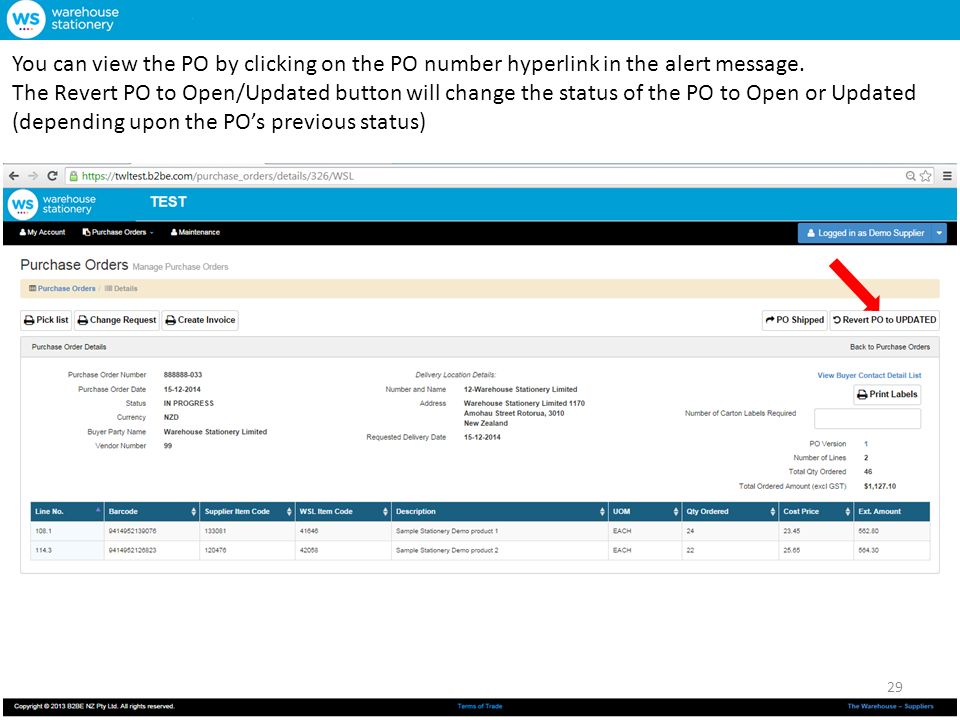Sort table by UOM column

(645, 511)
